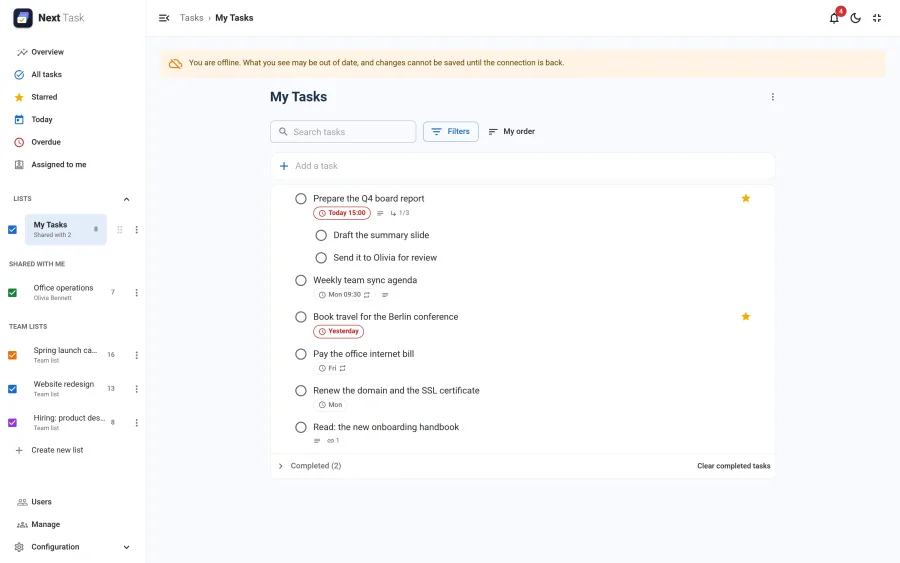The image size is (900, 563).
Task: Open options for Website redesign list
Action: click(137, 389)
